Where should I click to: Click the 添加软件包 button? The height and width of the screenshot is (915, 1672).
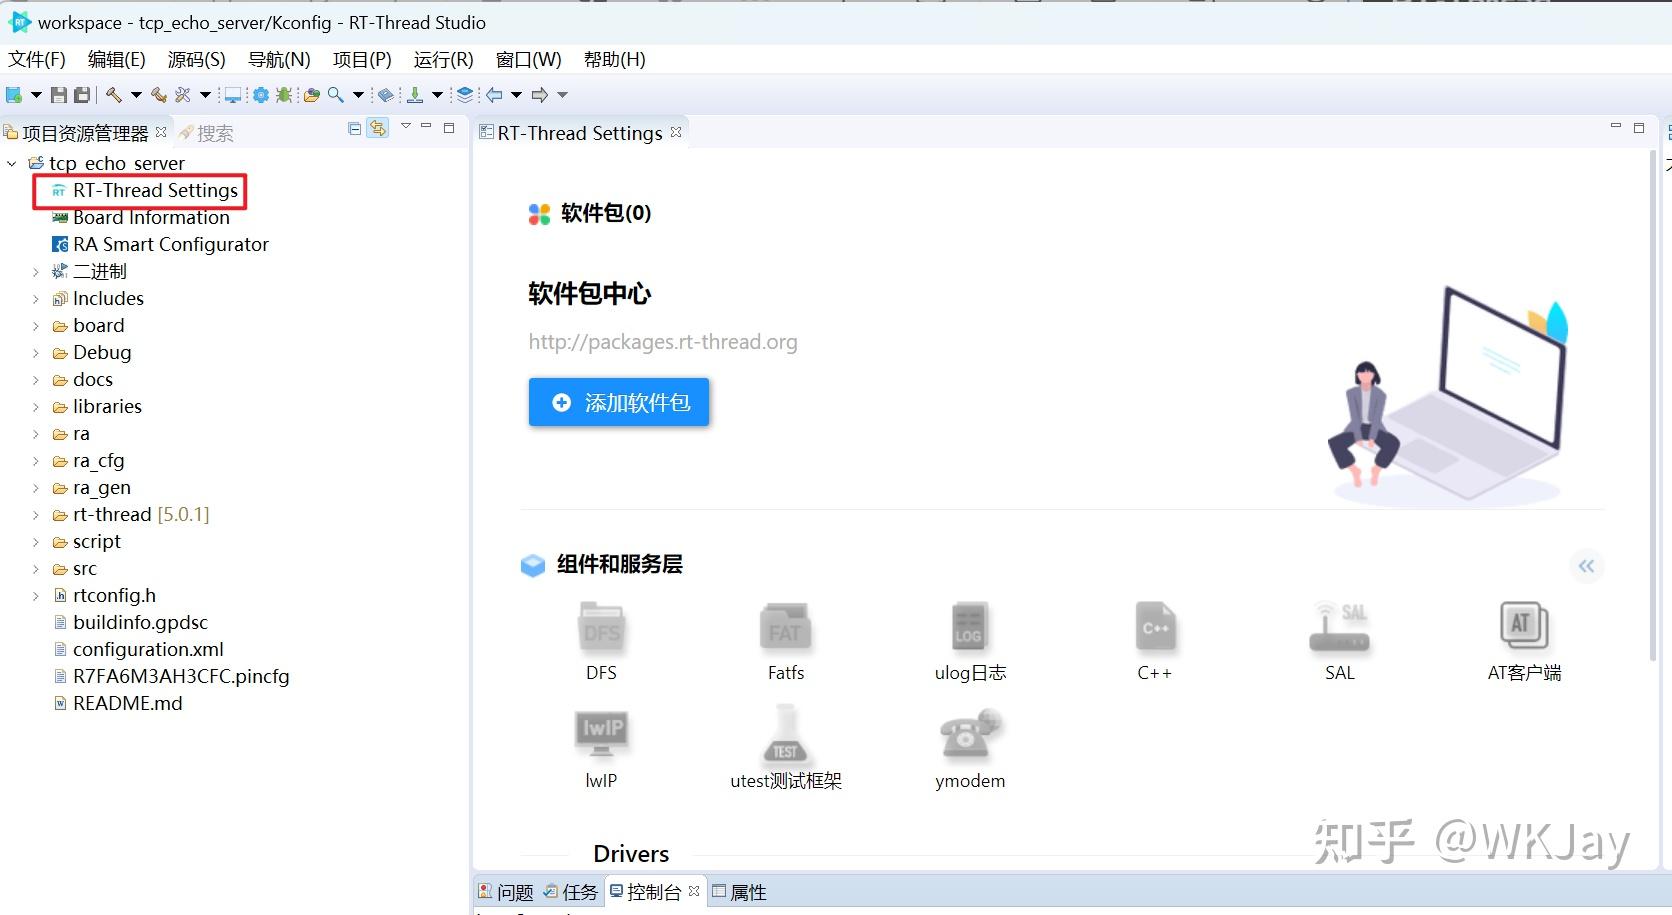tap(618, 402)
